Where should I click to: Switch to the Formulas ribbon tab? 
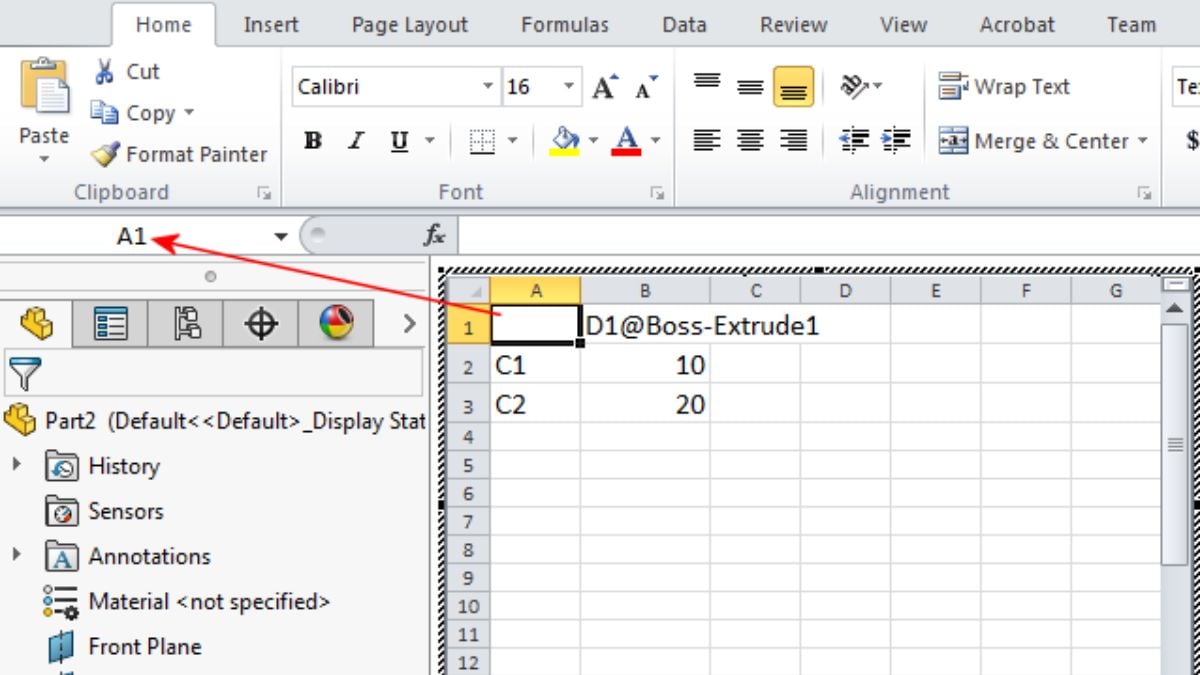[x=565, y=25]
